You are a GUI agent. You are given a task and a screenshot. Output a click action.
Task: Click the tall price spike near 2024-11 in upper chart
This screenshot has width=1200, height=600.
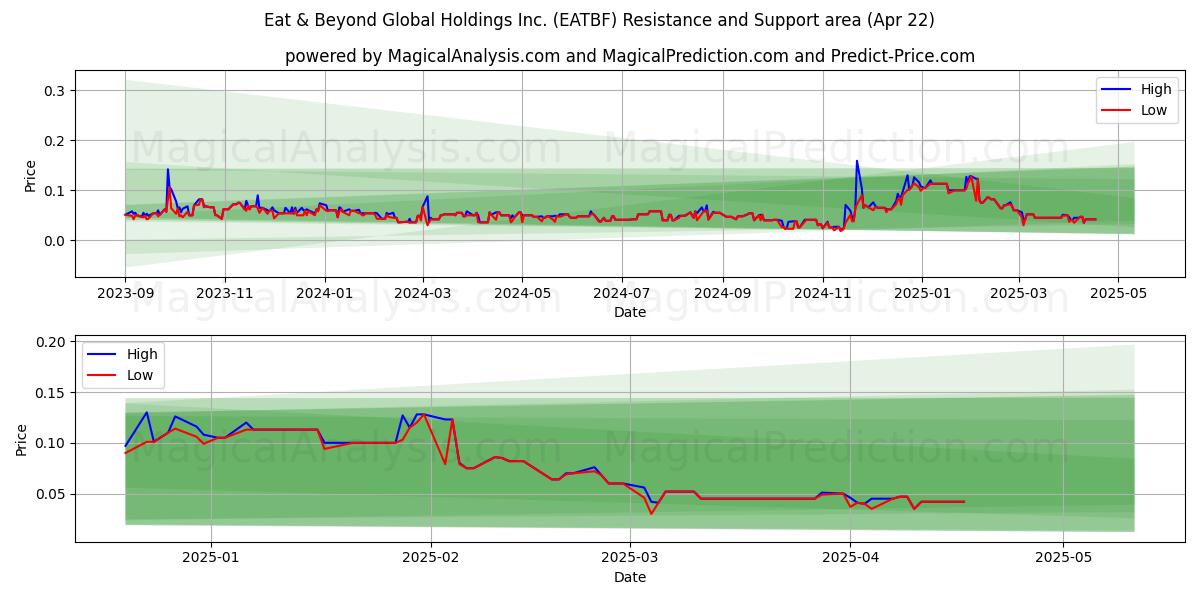click(x=856, y=161)
